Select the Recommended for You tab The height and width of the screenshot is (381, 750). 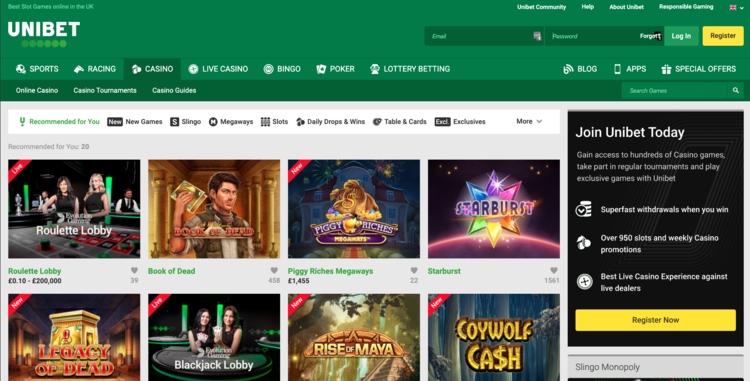coord(59,122)
